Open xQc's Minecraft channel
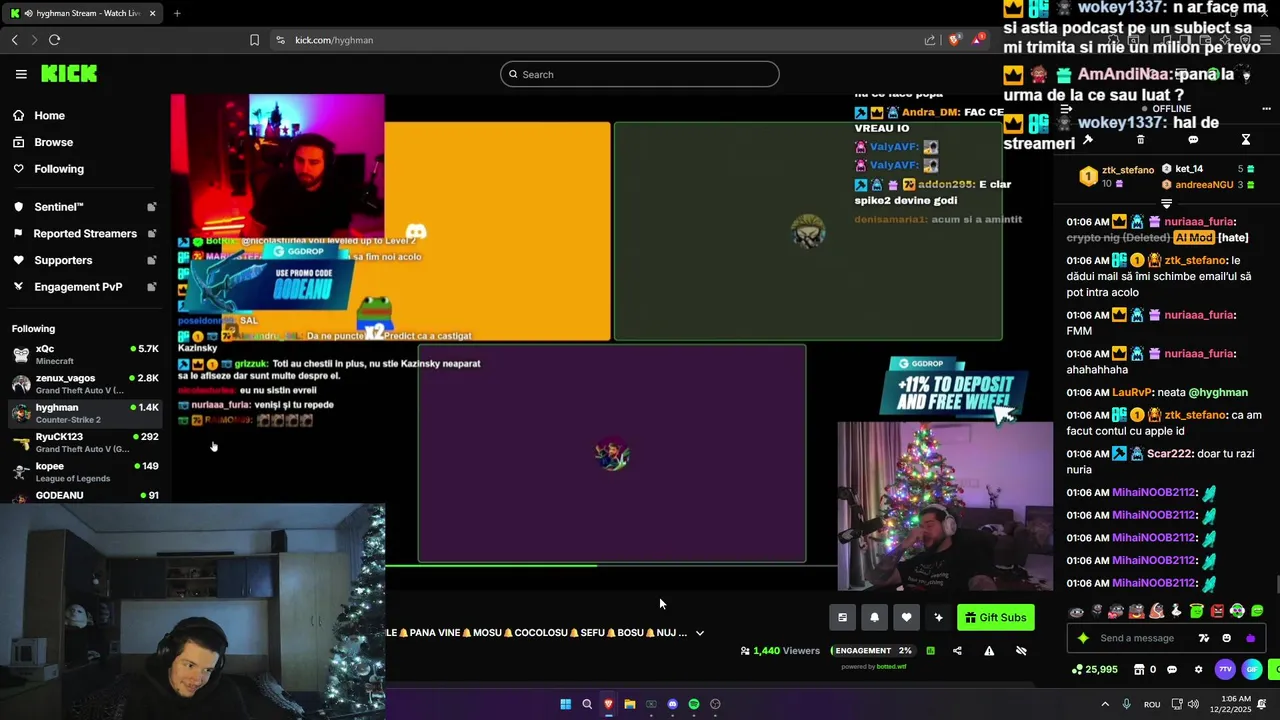1280x720 pixels. point(85,354)
